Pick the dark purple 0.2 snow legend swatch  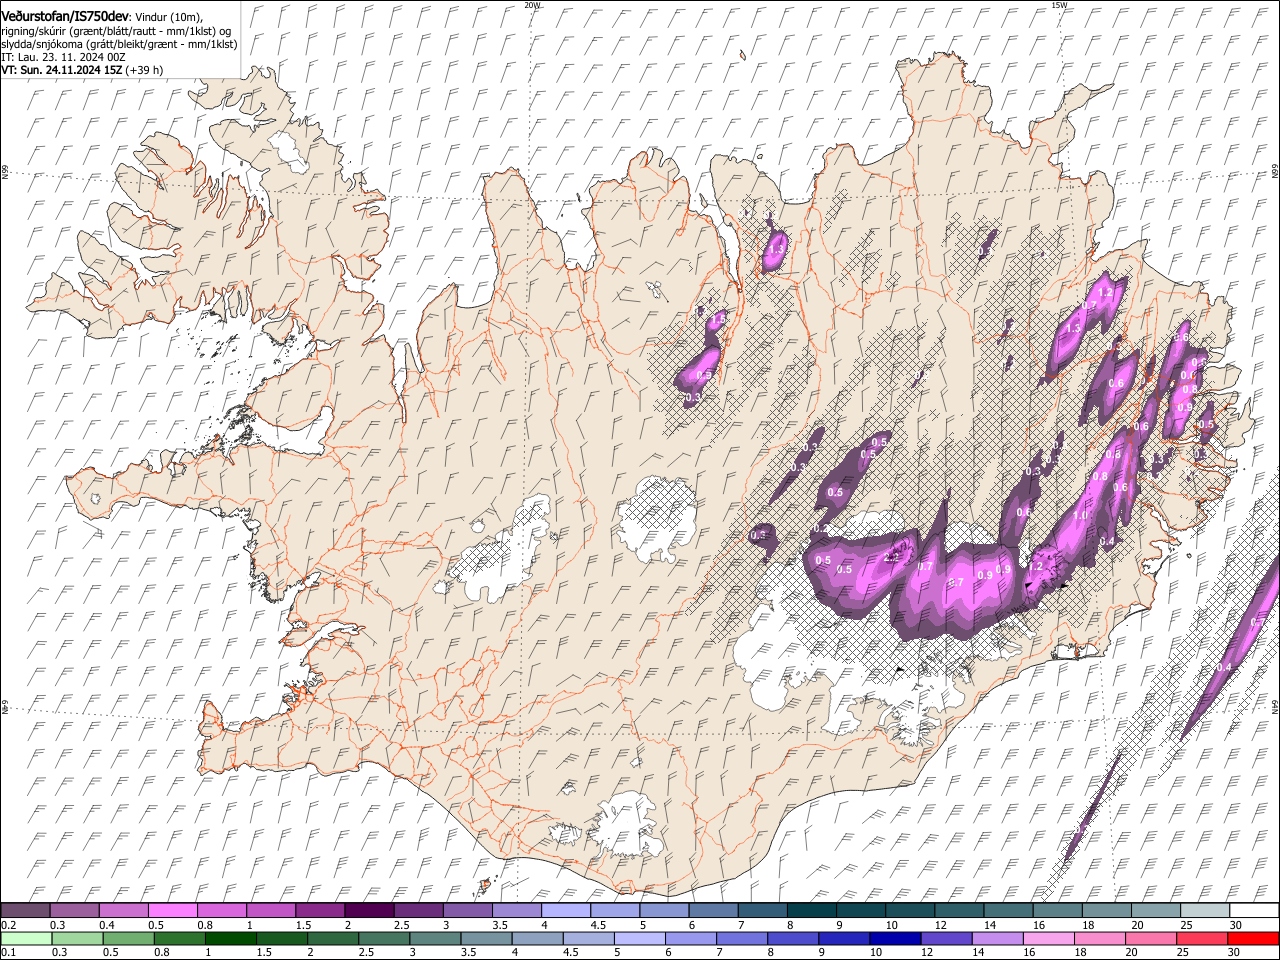(x=25, y=911)
